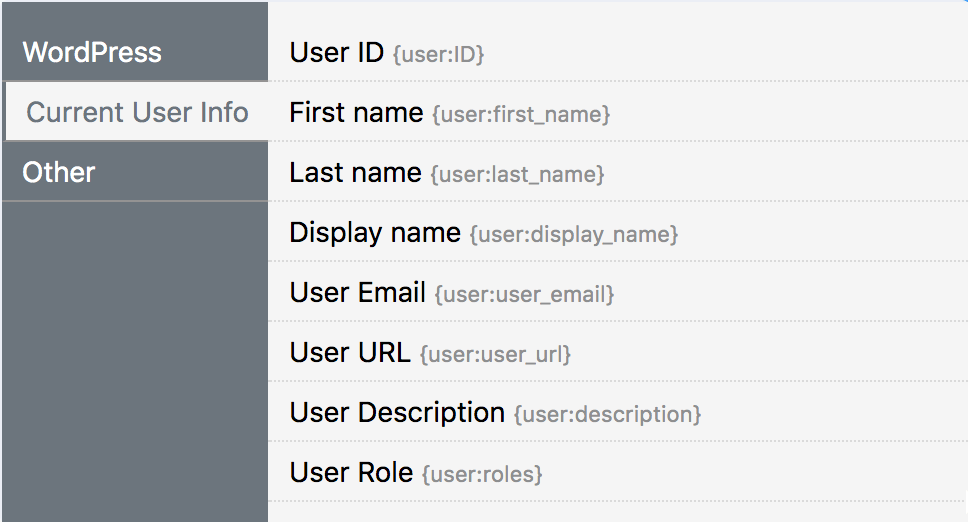Insert the User Email merge tag
Screen dimensions: 968x522
(618, 292)
